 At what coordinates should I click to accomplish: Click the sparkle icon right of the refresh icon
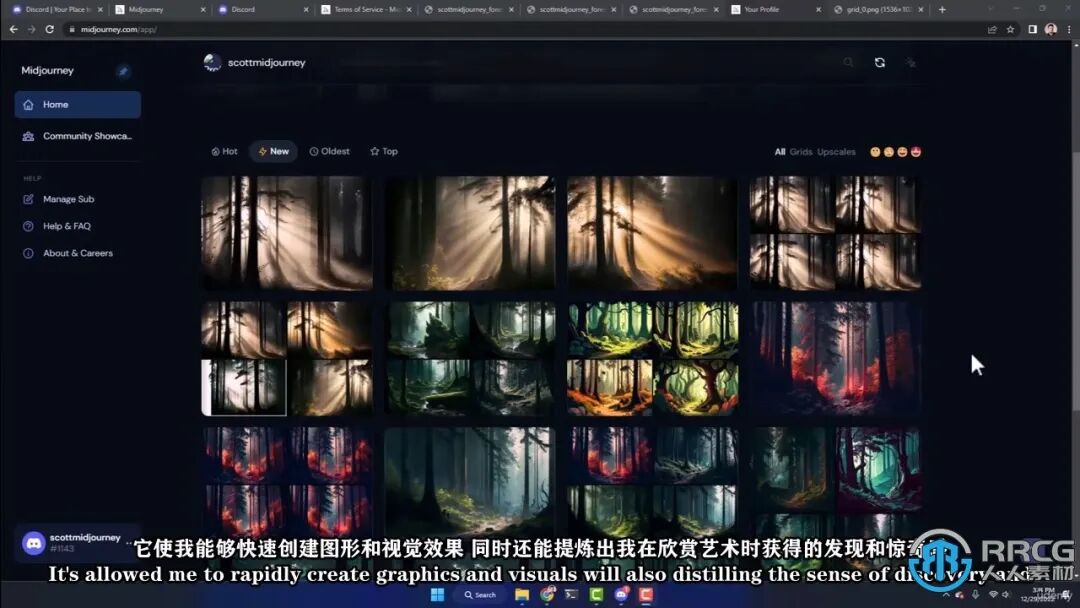(911, 63)
